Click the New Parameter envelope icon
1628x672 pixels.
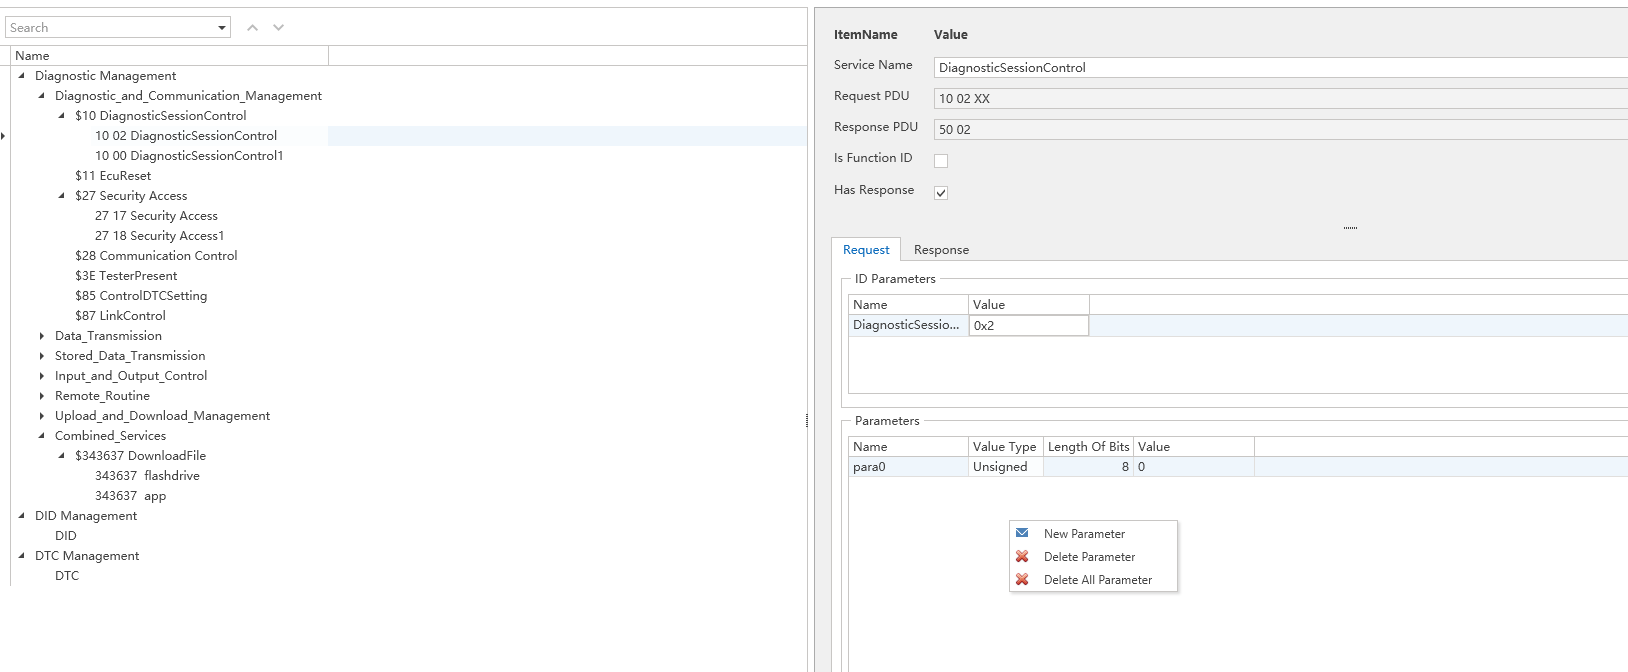[1022, 533]
